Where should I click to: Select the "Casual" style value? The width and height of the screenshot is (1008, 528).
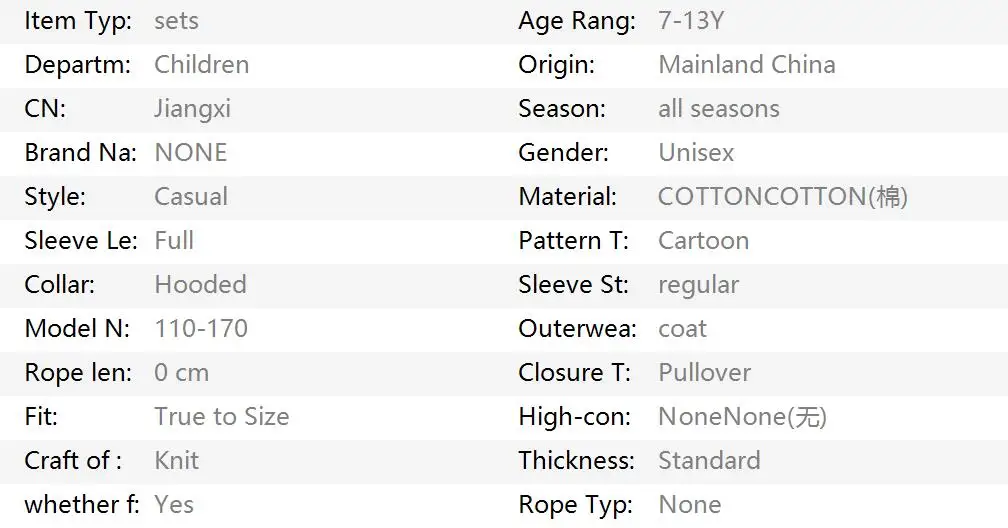(x=190, y=197)
